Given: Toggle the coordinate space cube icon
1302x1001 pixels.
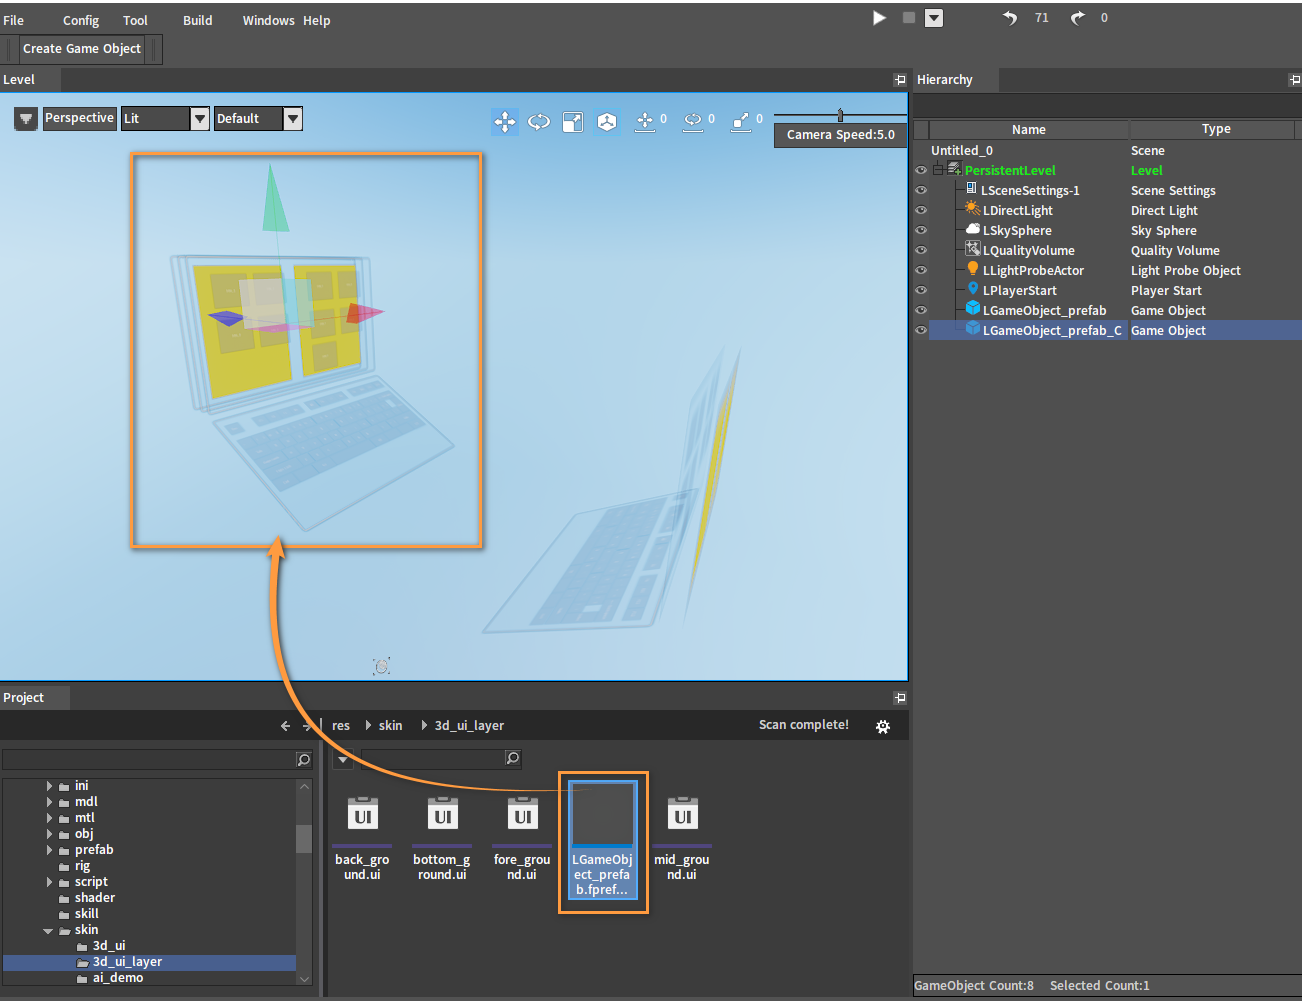Looking at the screenshot, I should (607, 122).
